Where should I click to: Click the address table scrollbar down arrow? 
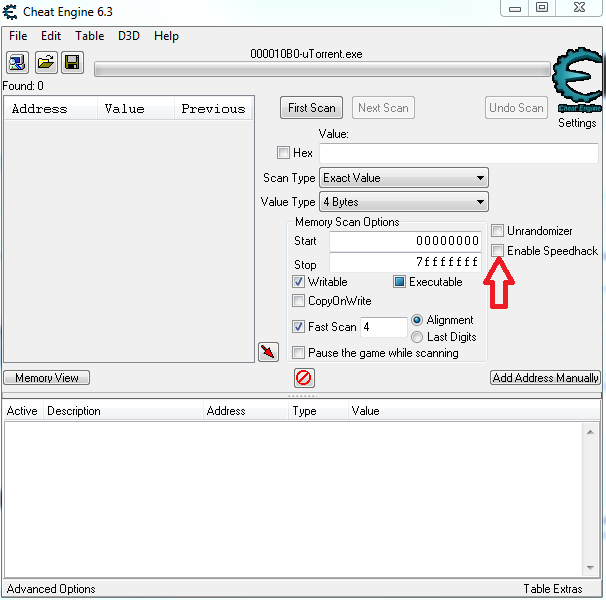(590, 567)
